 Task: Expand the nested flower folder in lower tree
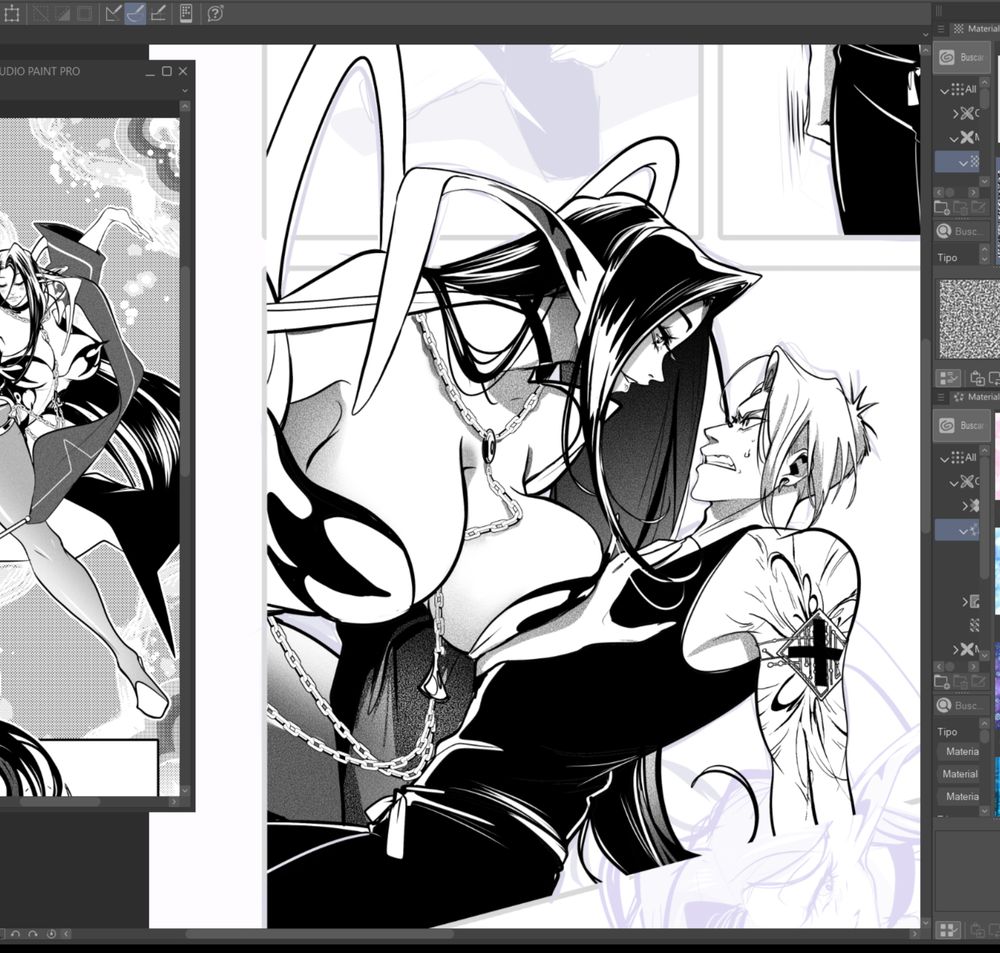(966, 506)
